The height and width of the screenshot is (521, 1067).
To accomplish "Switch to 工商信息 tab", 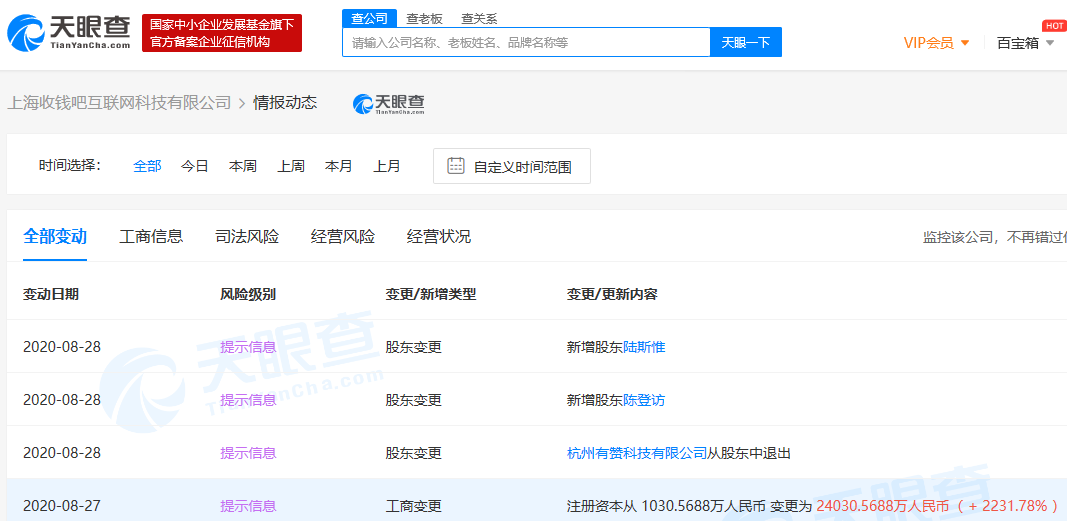I will point(151,237).
